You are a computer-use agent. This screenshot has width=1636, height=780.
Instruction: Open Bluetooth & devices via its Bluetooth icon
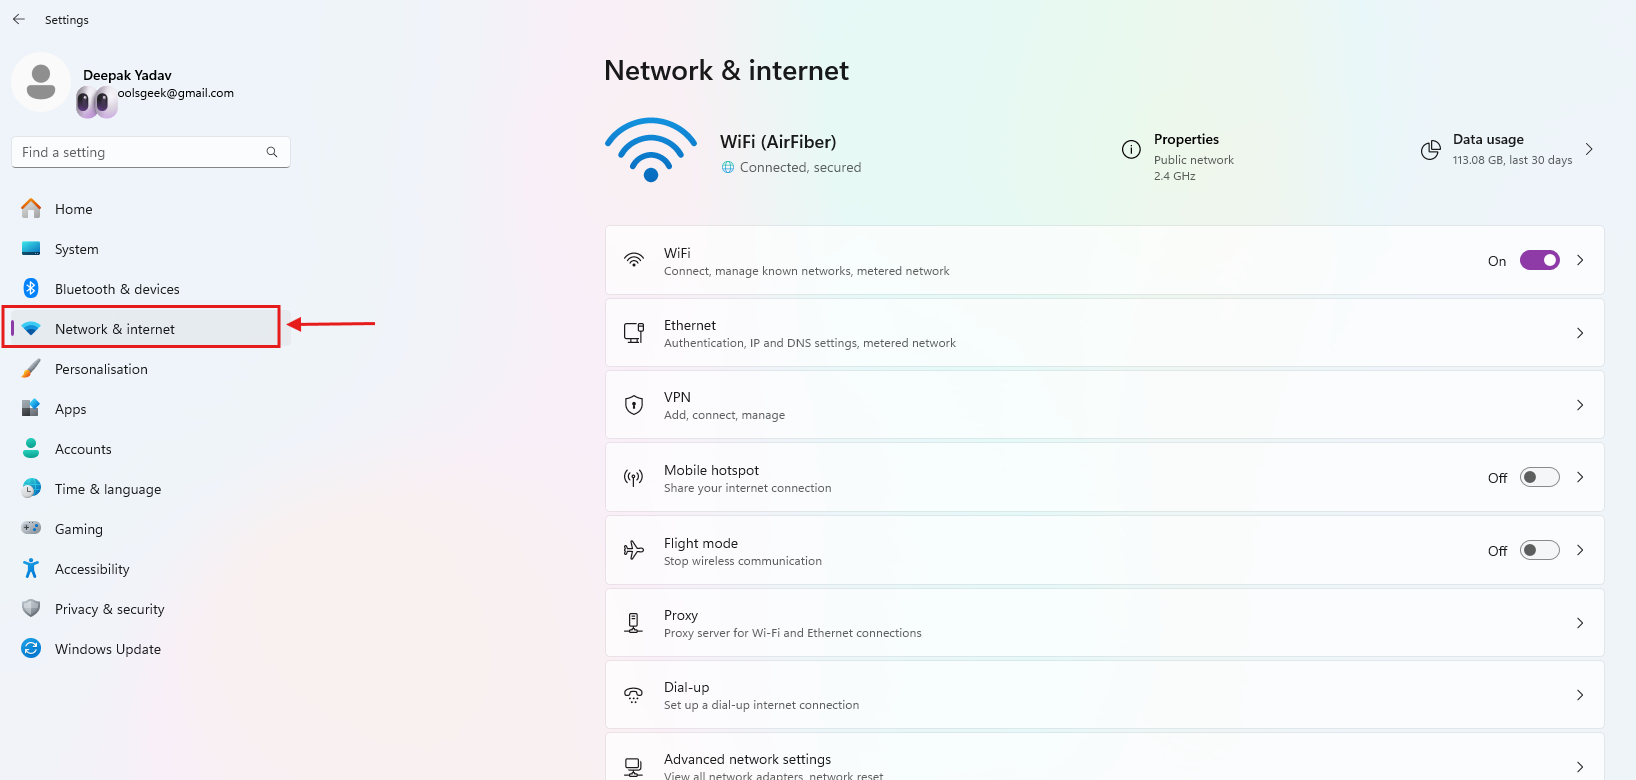31,288
